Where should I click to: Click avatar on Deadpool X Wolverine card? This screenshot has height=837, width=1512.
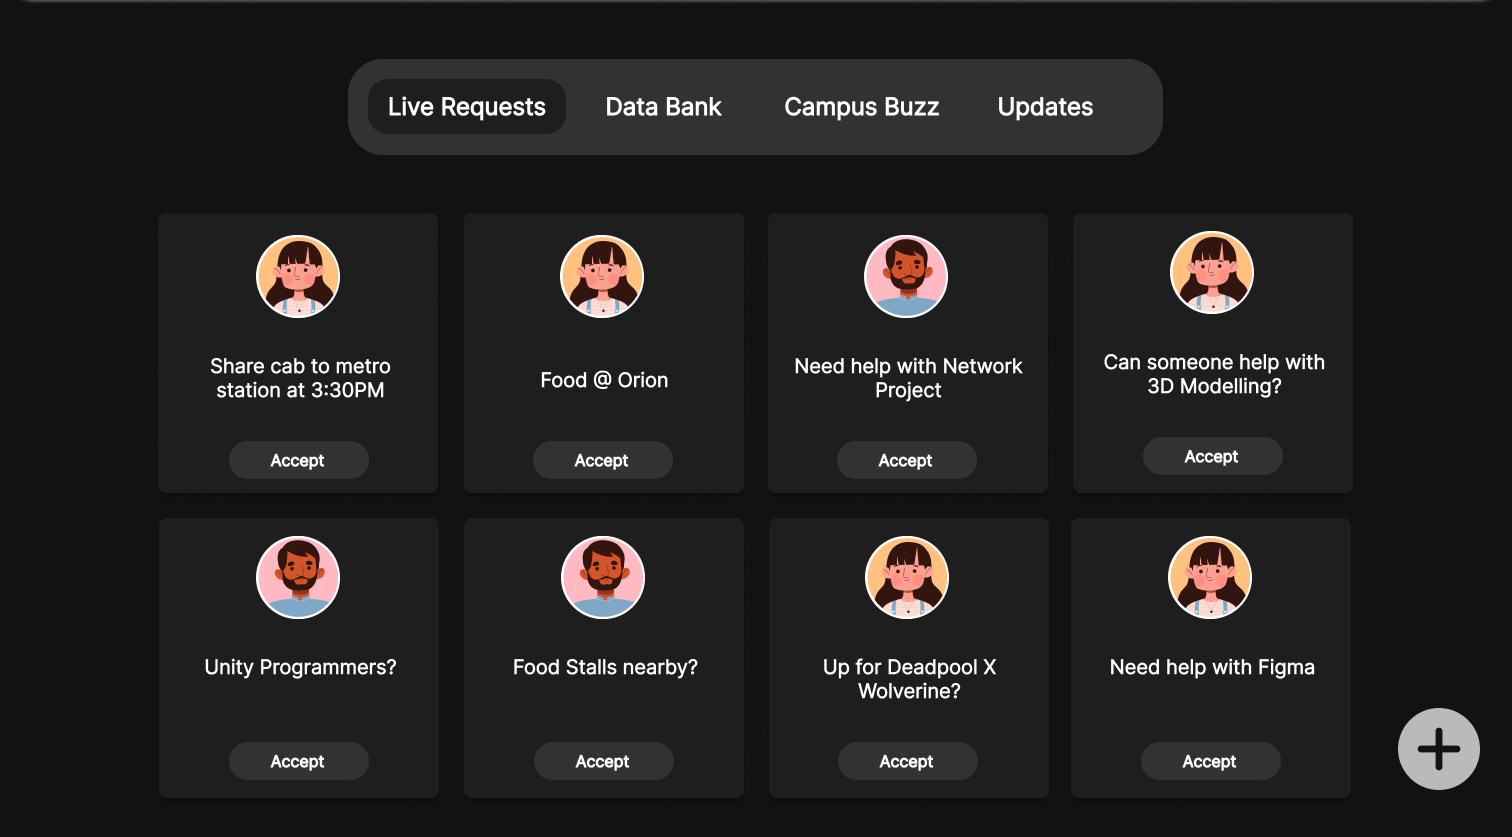[x=907, y=577]
